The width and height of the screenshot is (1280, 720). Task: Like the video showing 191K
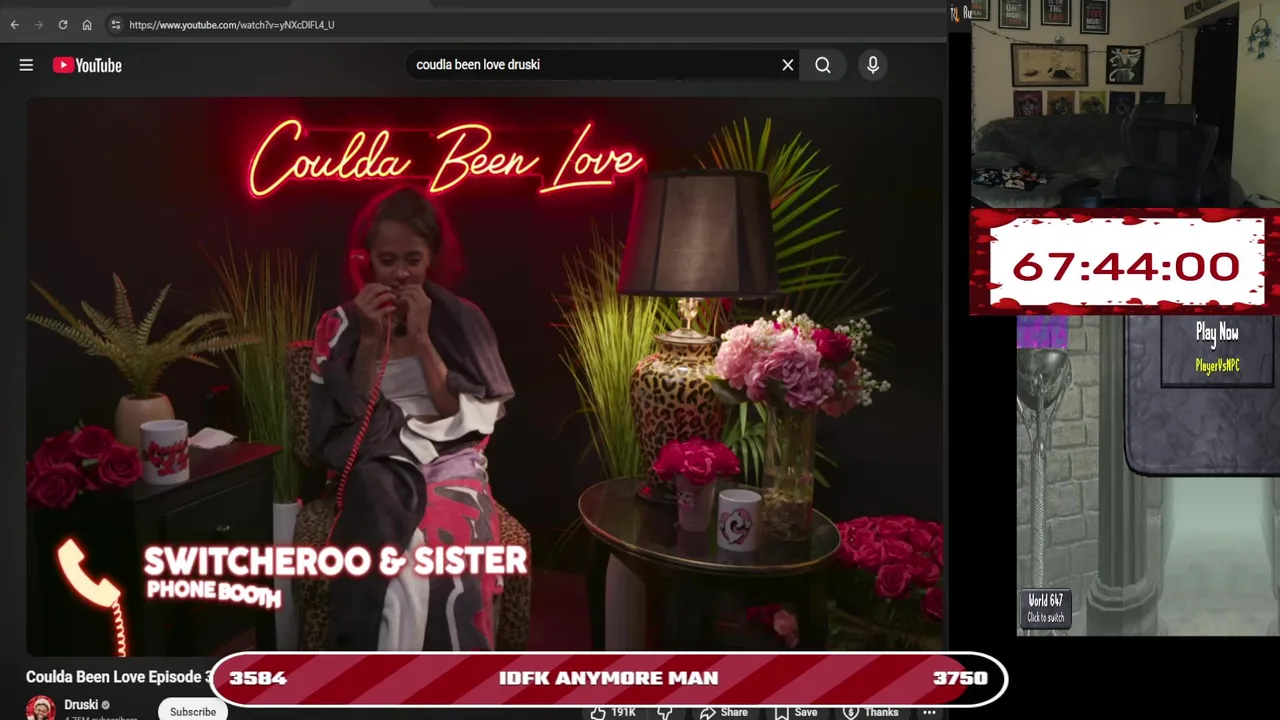click(614, 712)
